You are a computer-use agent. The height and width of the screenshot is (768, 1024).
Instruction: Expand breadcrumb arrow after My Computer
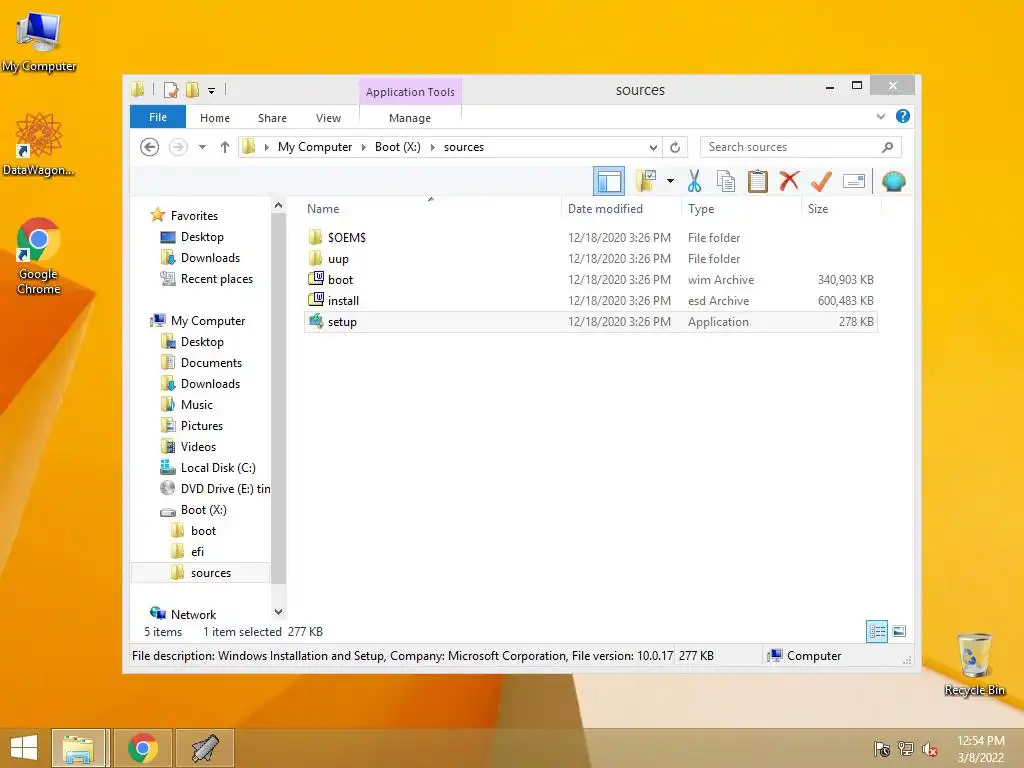(364, 148)
